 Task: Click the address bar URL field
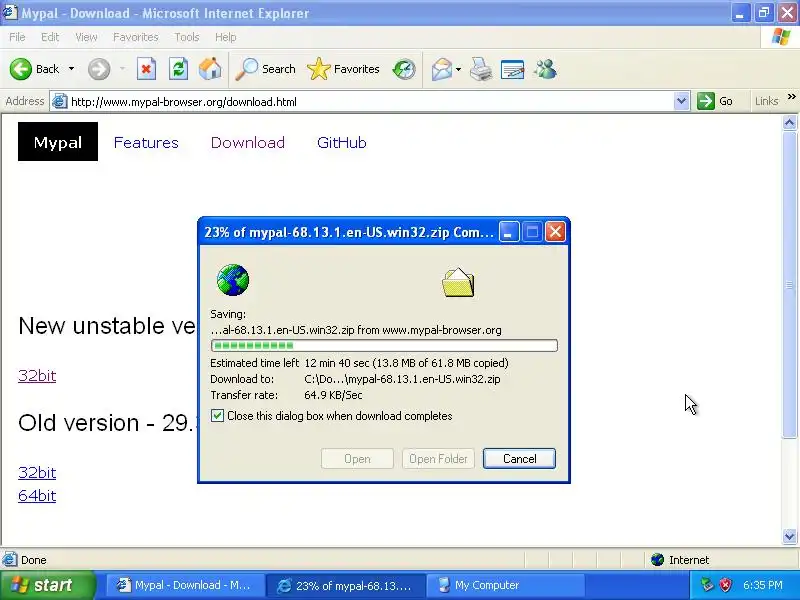[x=370, y=102]
